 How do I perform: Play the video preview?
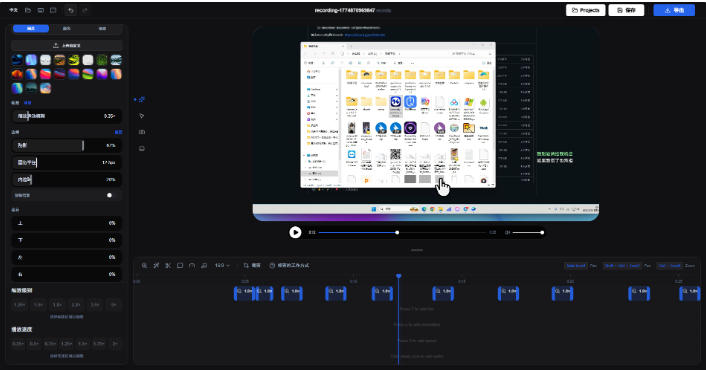pyautogui.click(x=295, y=232)
